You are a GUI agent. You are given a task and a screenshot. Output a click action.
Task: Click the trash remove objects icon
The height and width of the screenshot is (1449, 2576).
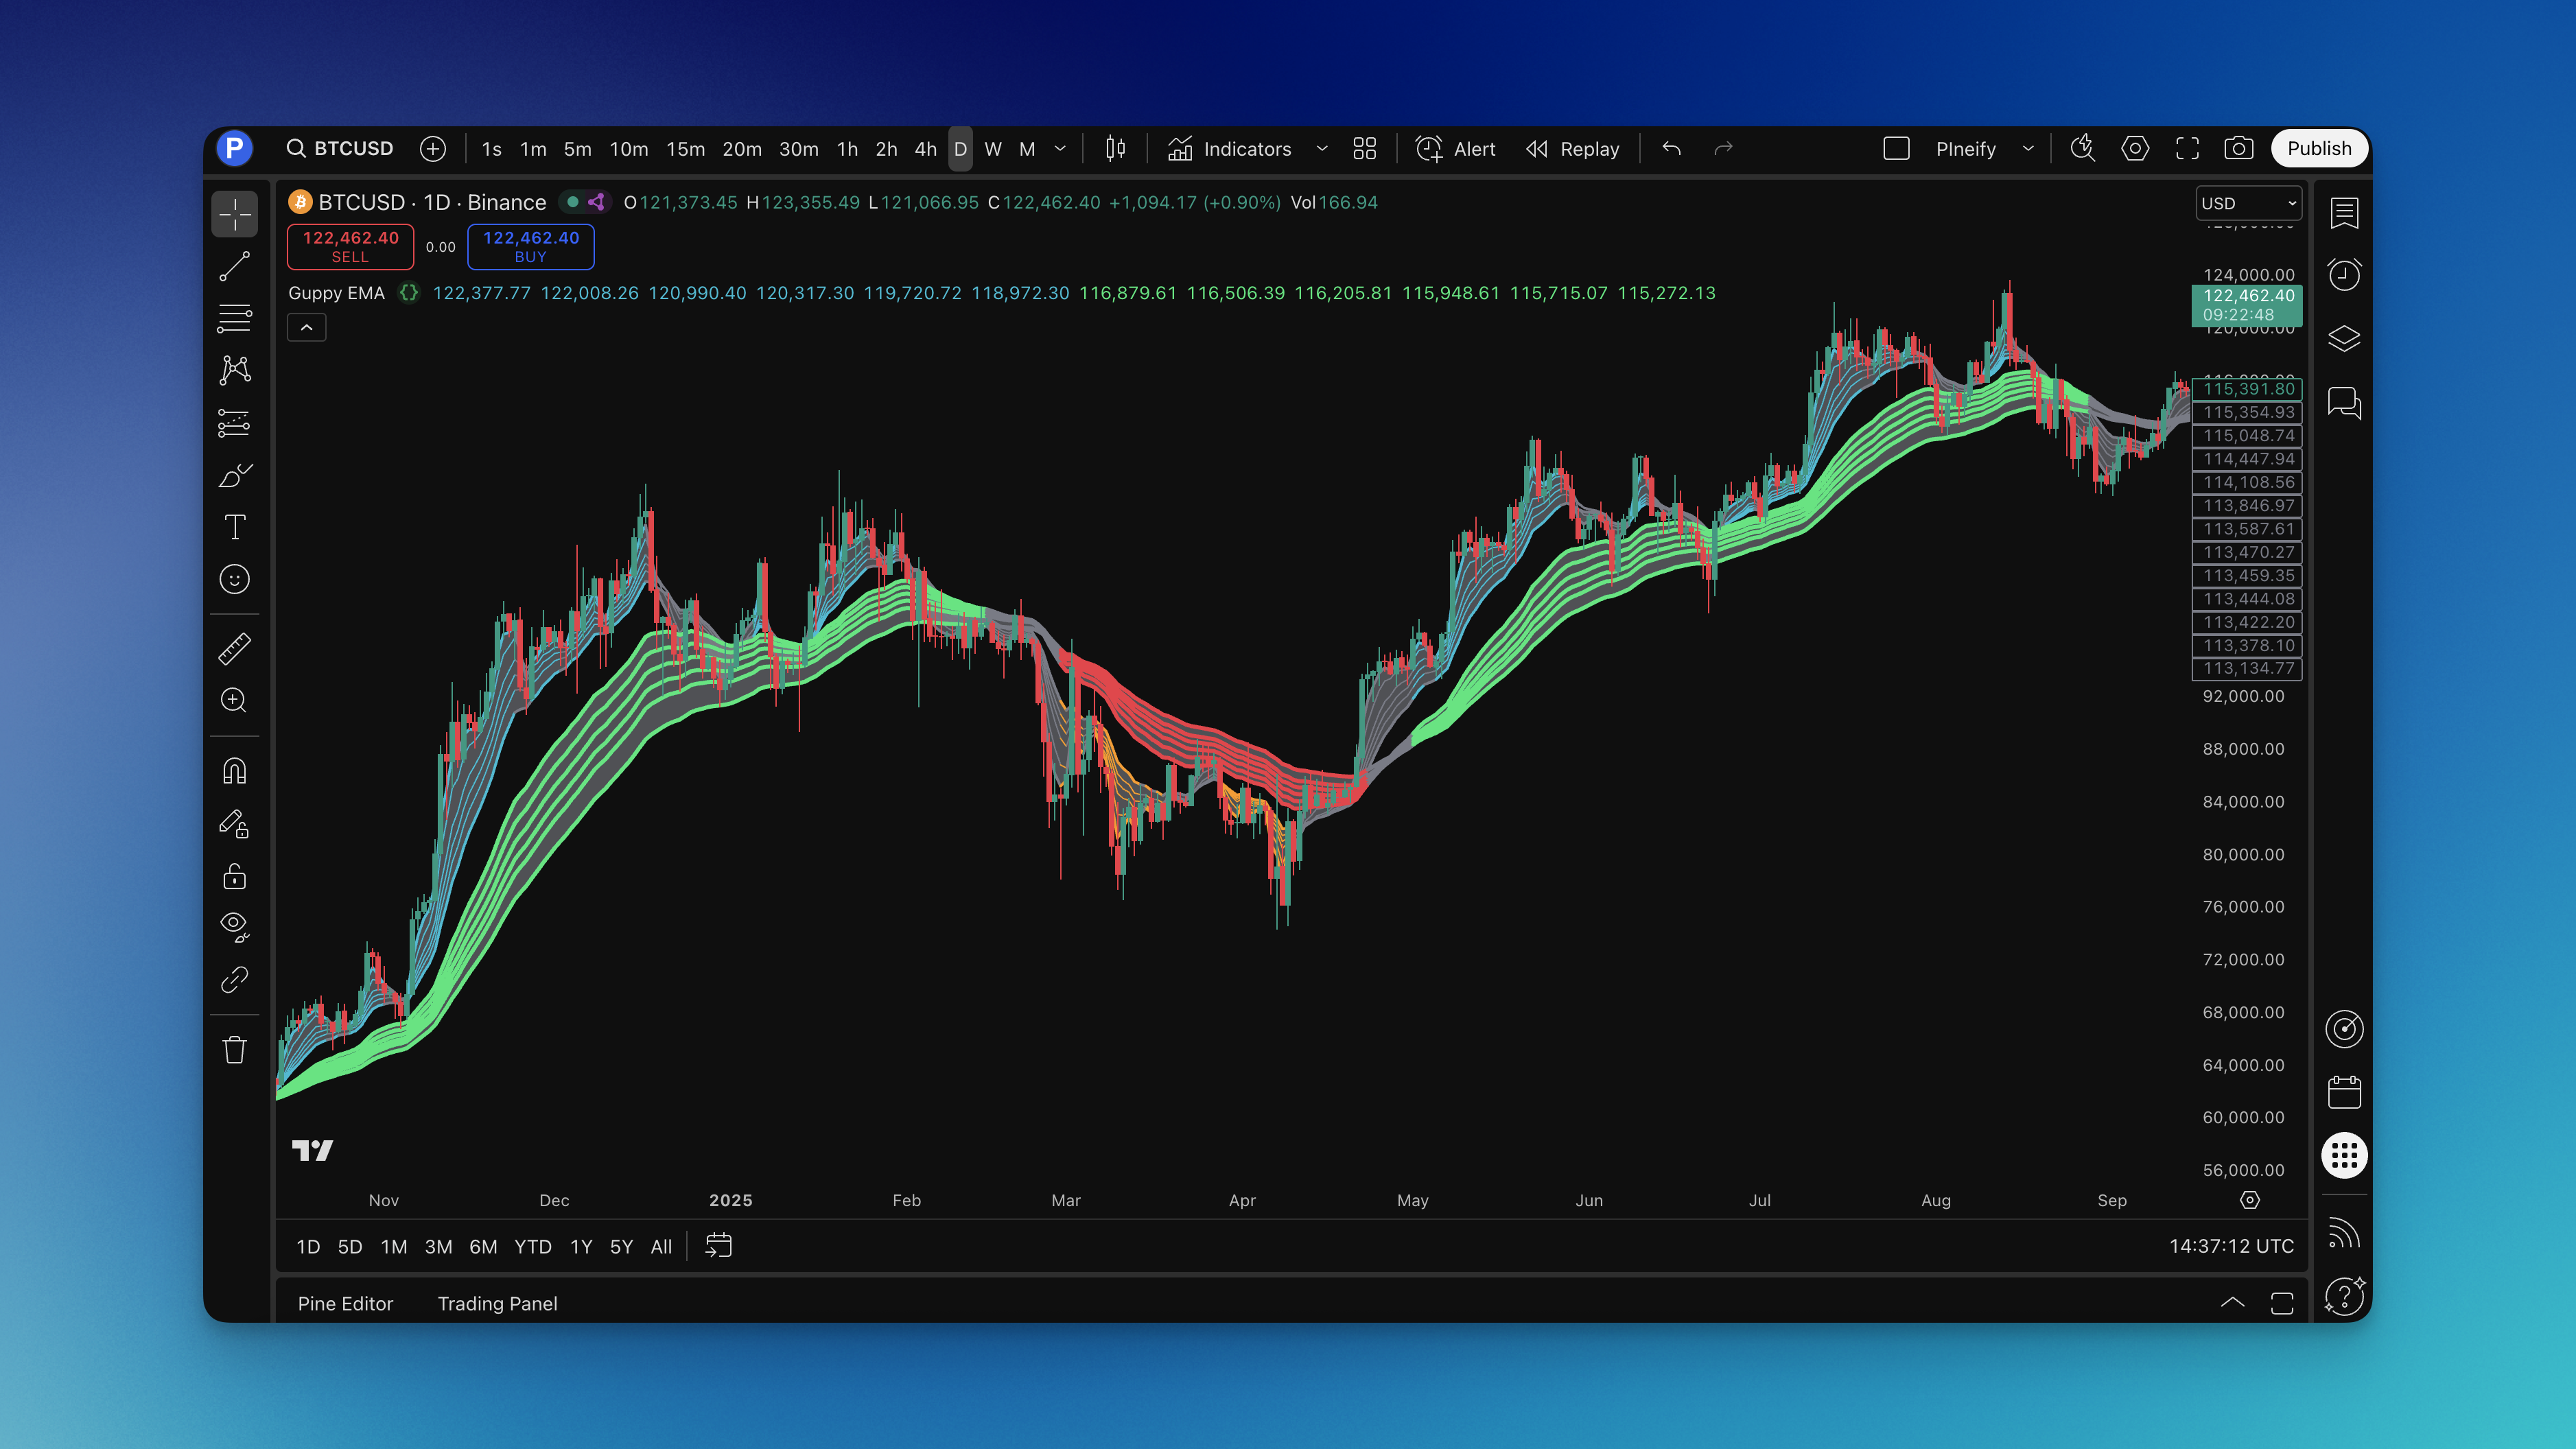coord(234,1050)
